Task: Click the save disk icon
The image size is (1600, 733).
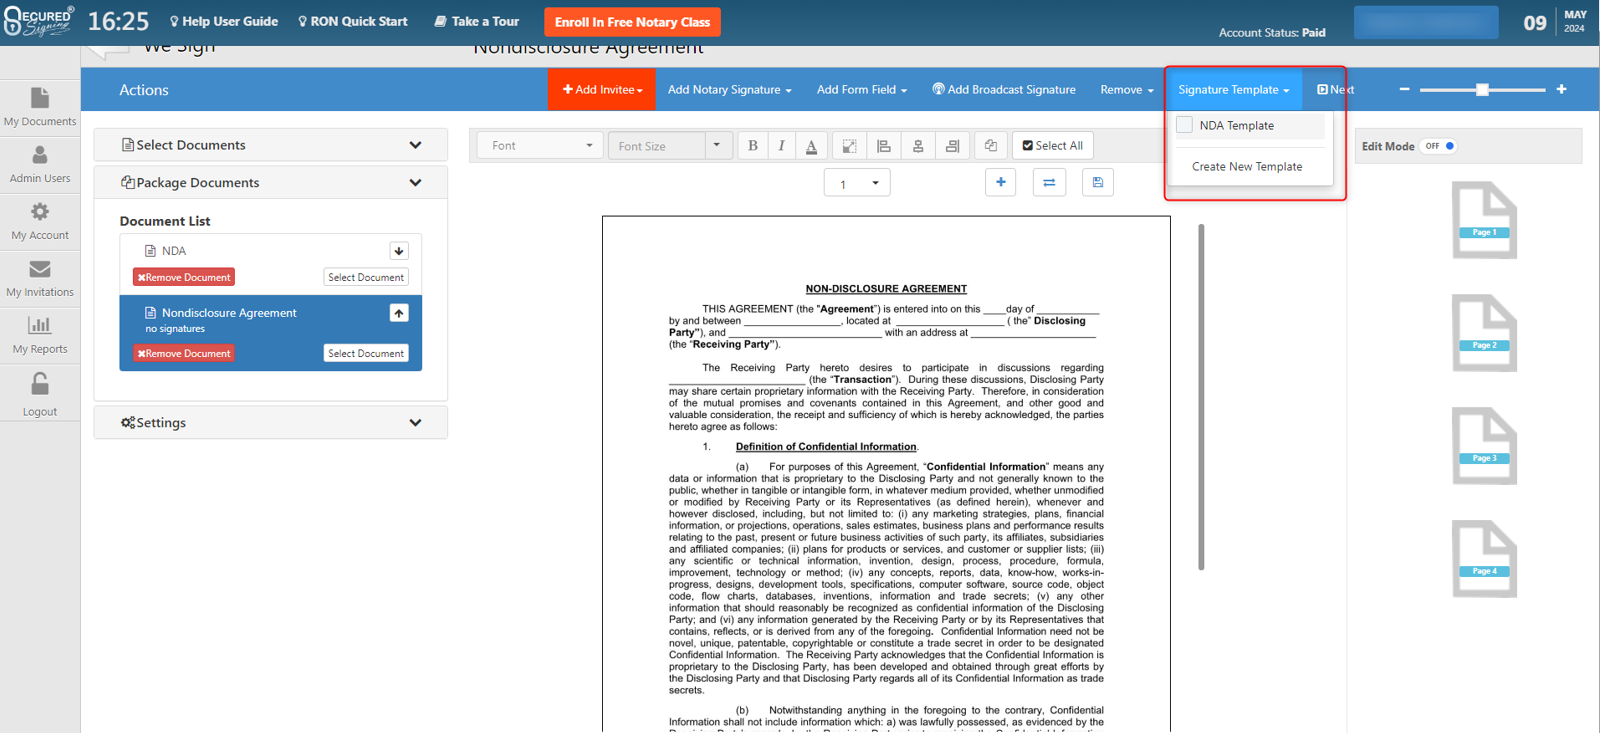Action: (x=1097, y=182)
